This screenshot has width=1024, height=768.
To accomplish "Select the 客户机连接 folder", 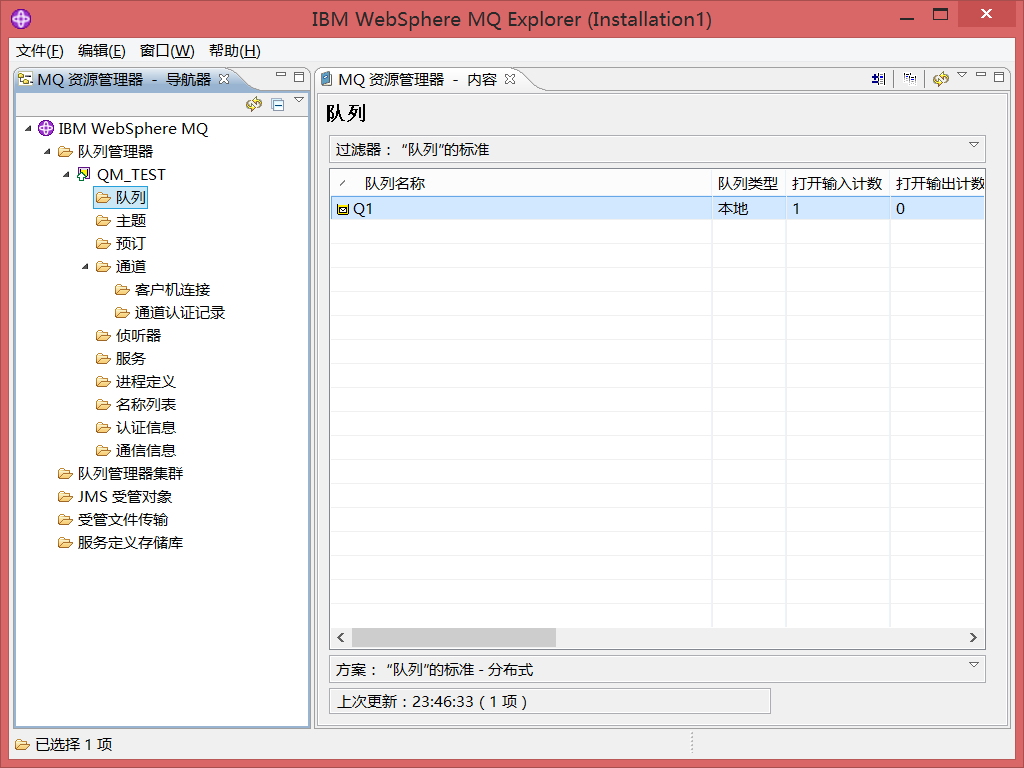I will click(163, 289).
